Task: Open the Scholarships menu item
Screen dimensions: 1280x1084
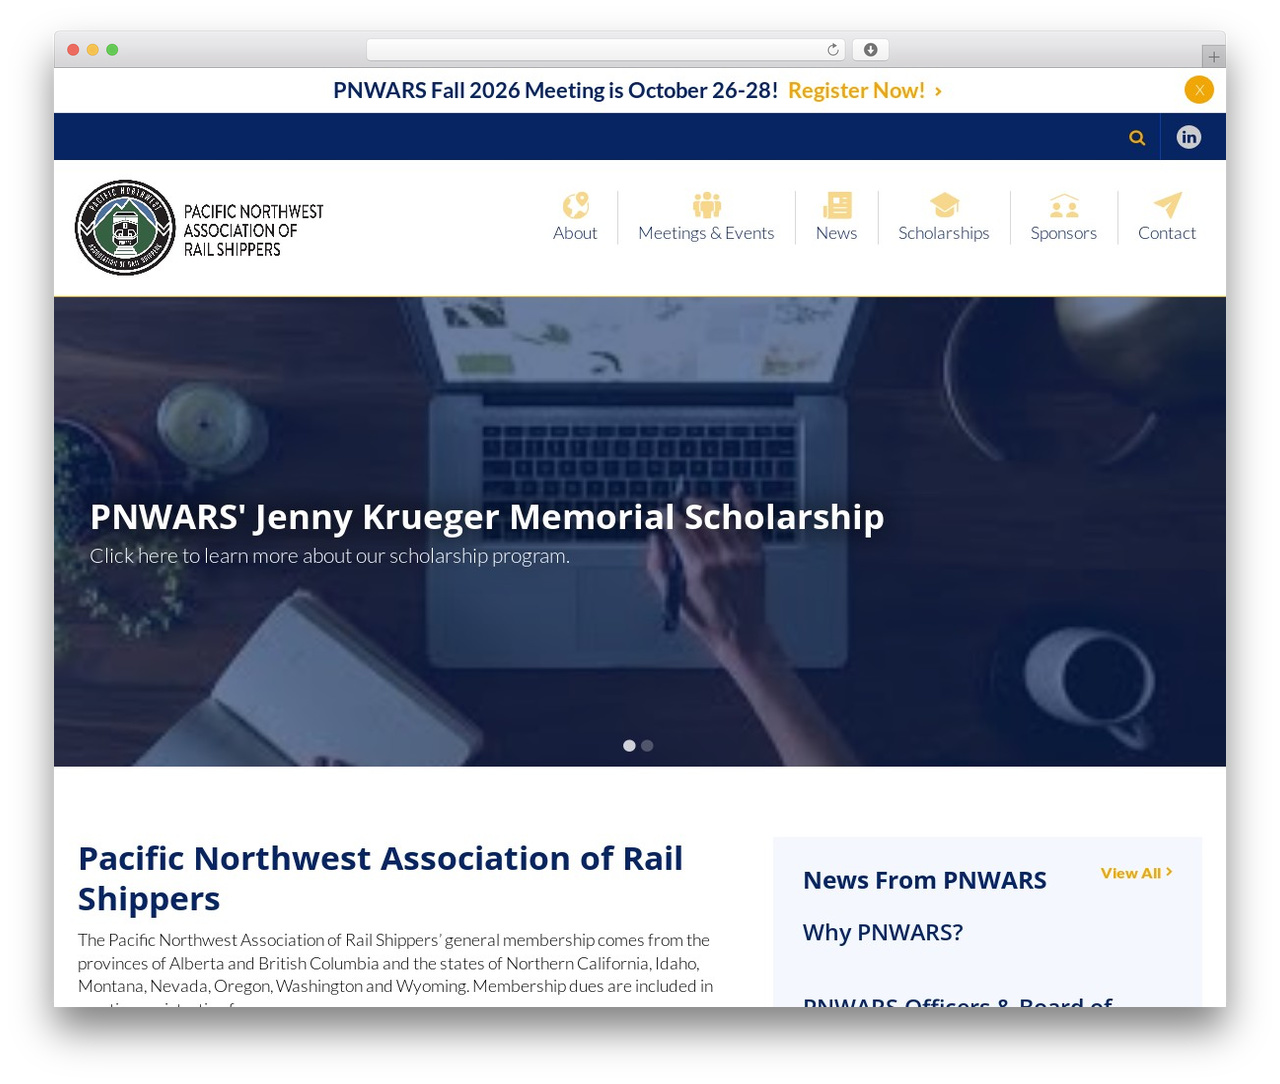Action: click(944, 233)
